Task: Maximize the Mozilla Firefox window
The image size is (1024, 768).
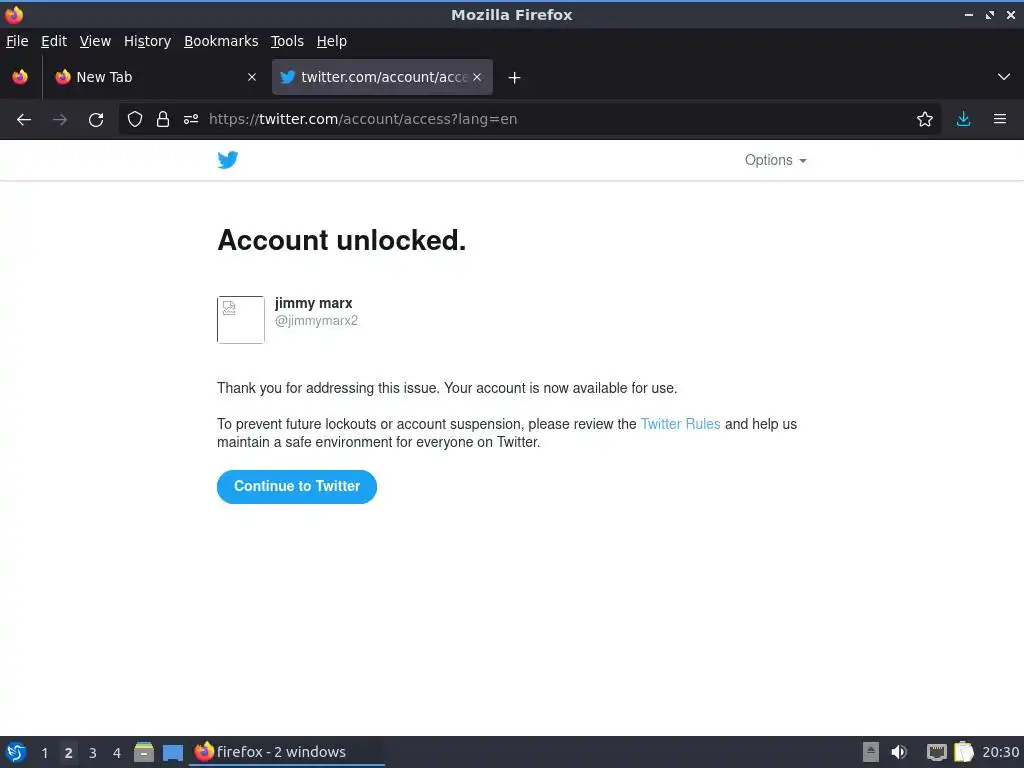Action: point(990,14)
